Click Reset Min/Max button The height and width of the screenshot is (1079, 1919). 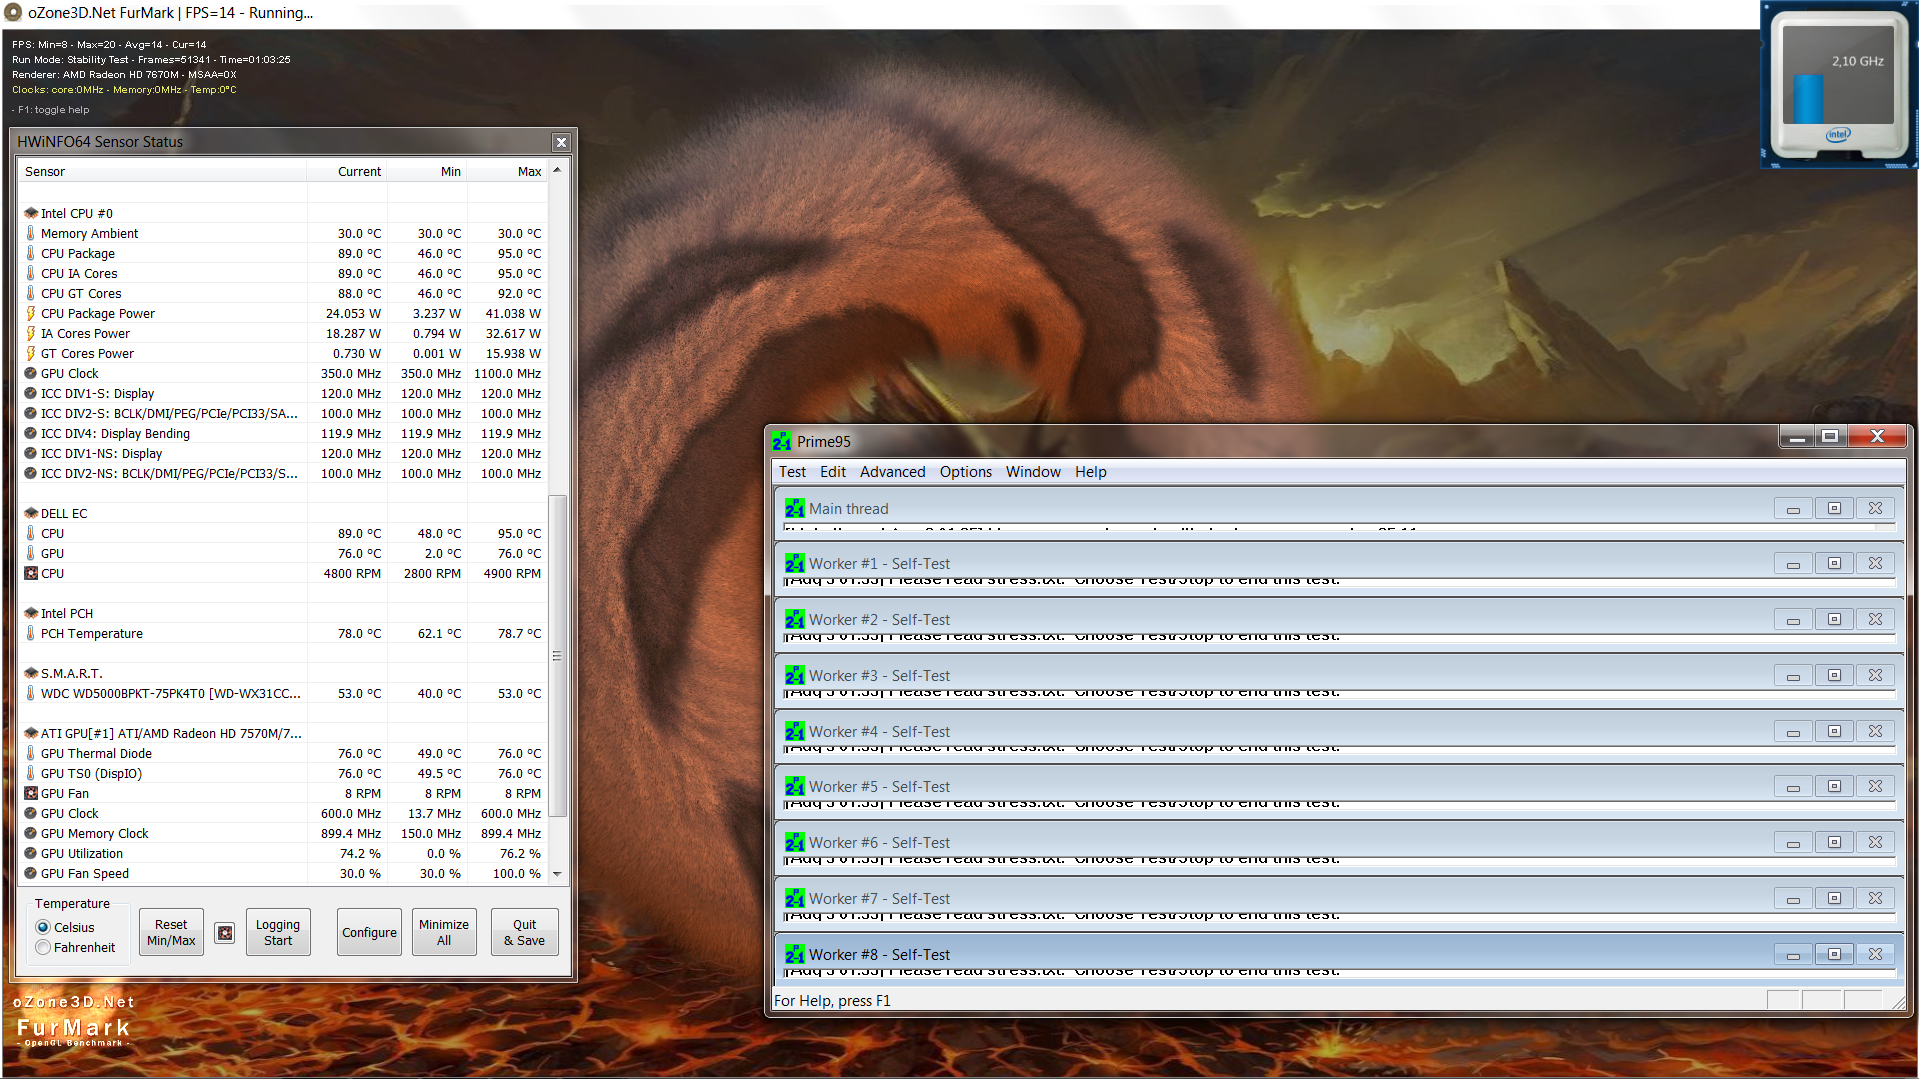pos(171,932)
